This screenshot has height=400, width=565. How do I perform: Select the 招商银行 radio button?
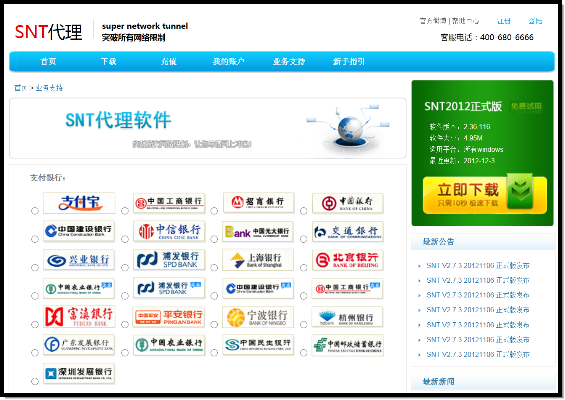[x=214, y=211]
